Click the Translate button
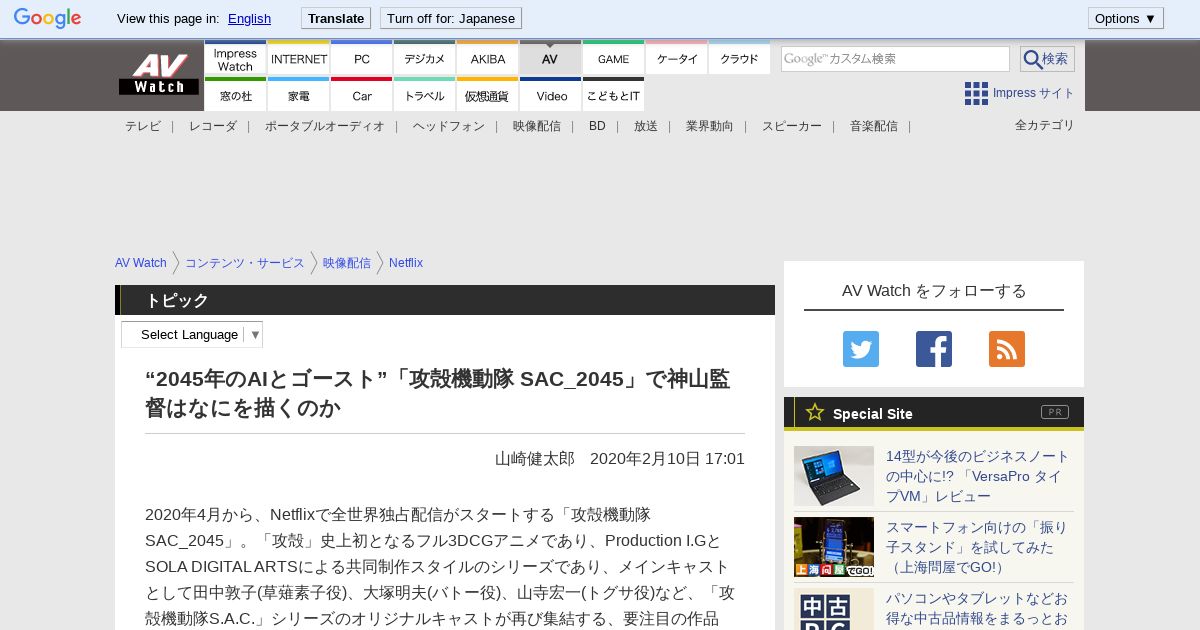The width and height of the screenshot is (1200, 630). pos(336,18)
